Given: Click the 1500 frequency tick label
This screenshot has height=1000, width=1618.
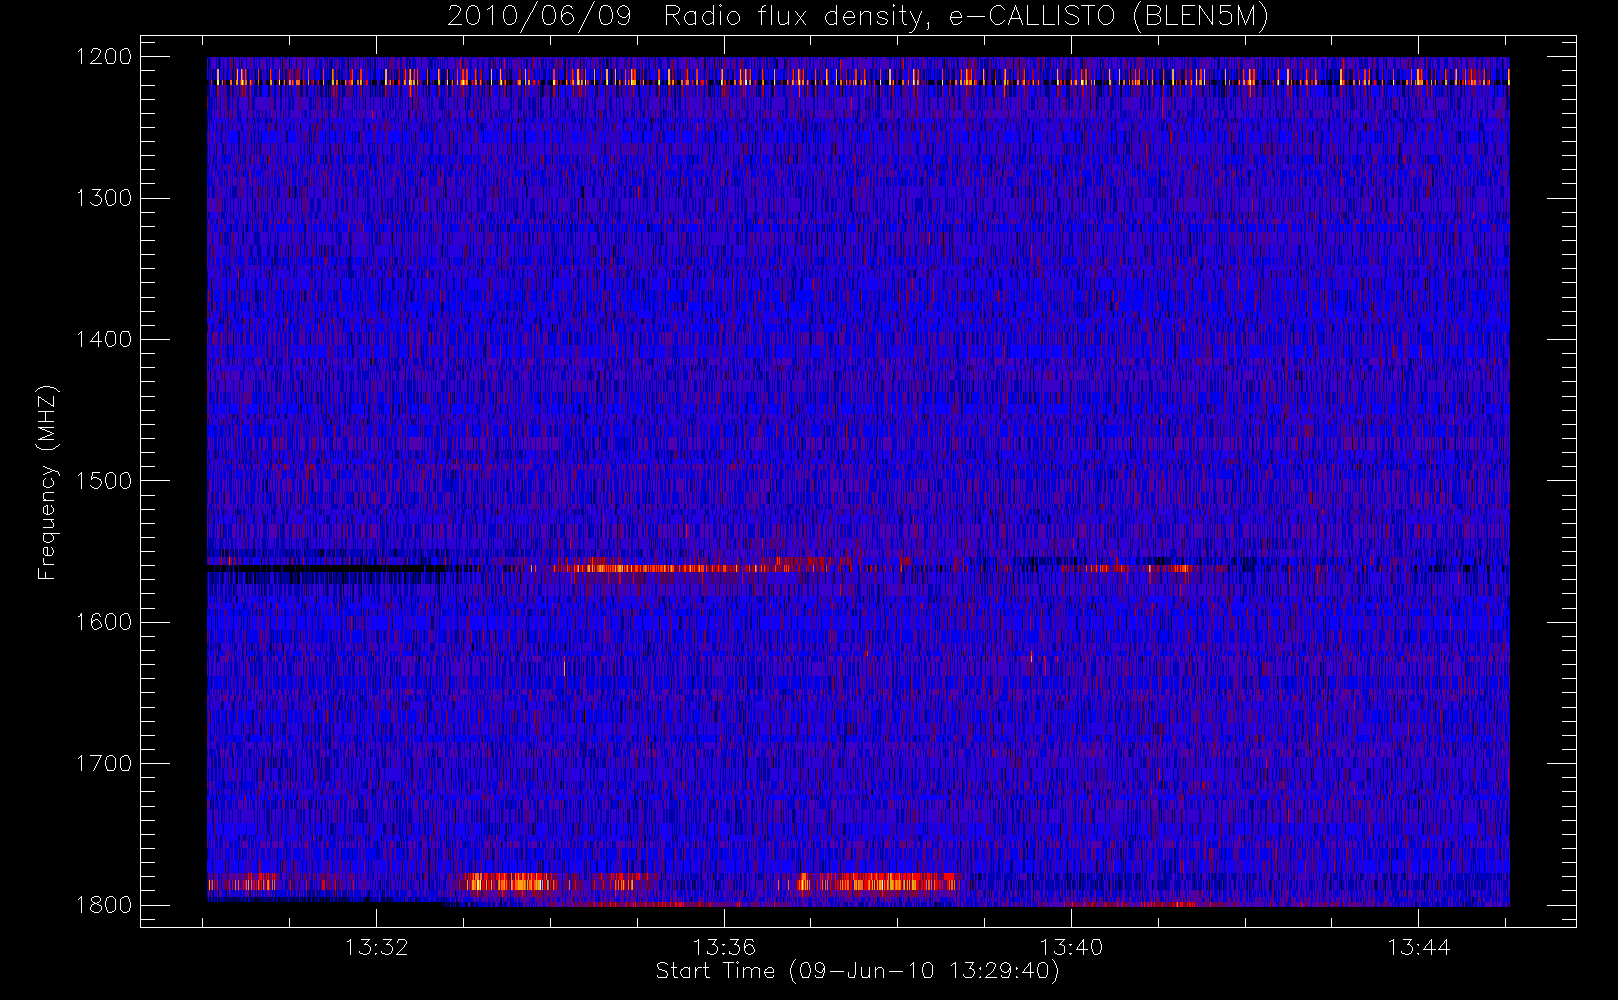Looking at the screenshot, I should pos(104,481).
